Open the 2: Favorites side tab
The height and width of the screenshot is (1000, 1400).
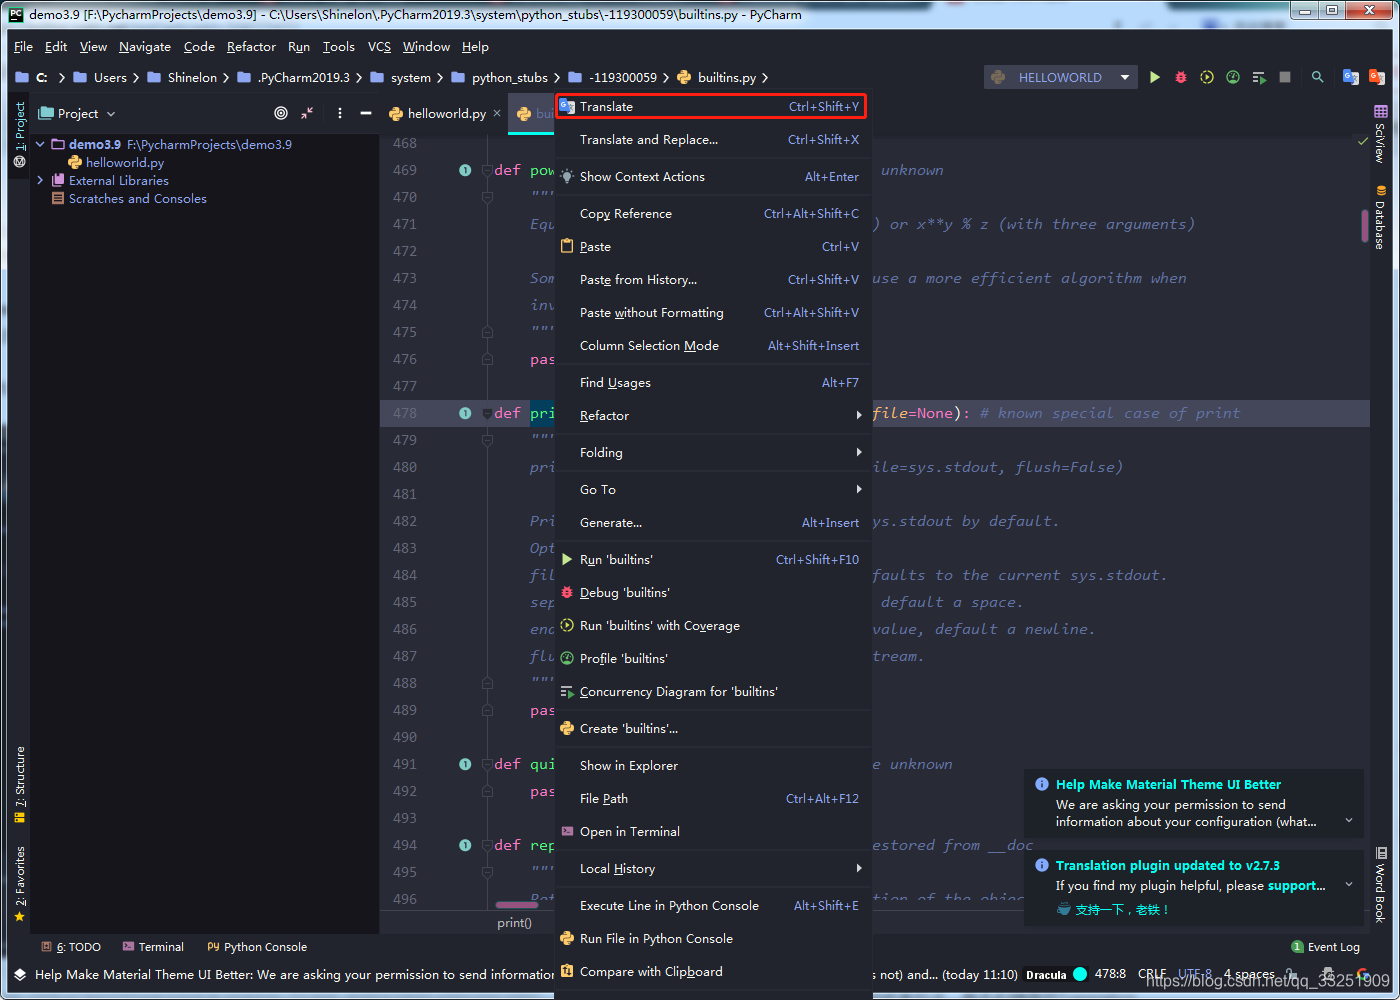click(19, 884)
